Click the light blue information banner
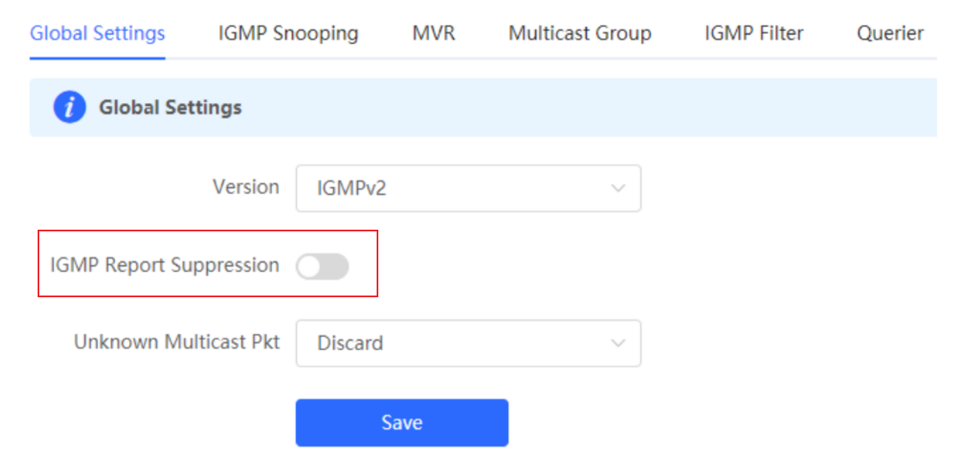The width and height of the screenshot is (970, 457). click(483, 108)
